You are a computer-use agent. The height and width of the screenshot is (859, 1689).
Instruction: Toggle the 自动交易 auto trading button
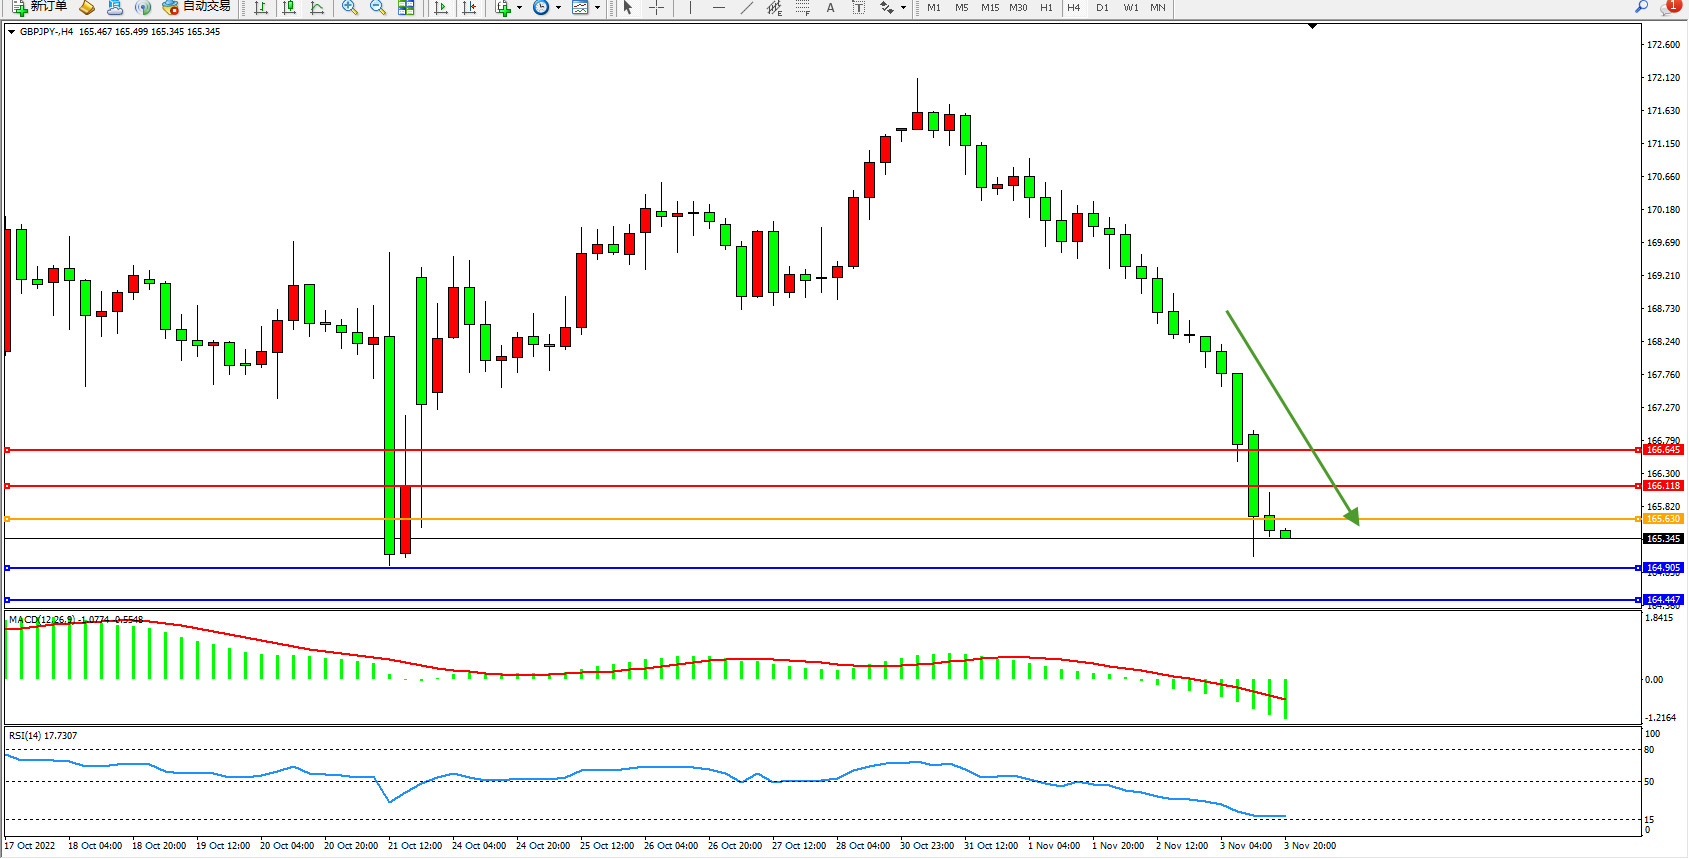point(196,7)
